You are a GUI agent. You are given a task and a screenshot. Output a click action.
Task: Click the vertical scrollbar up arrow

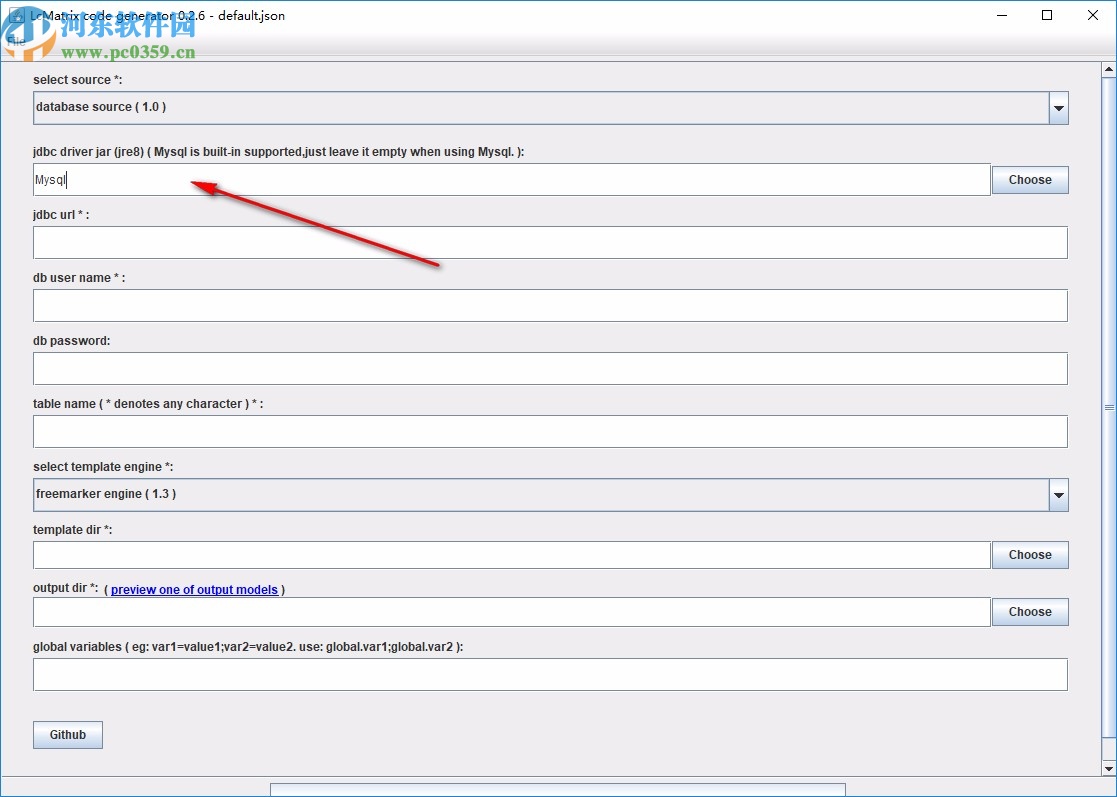click(x=1108, y=70)
